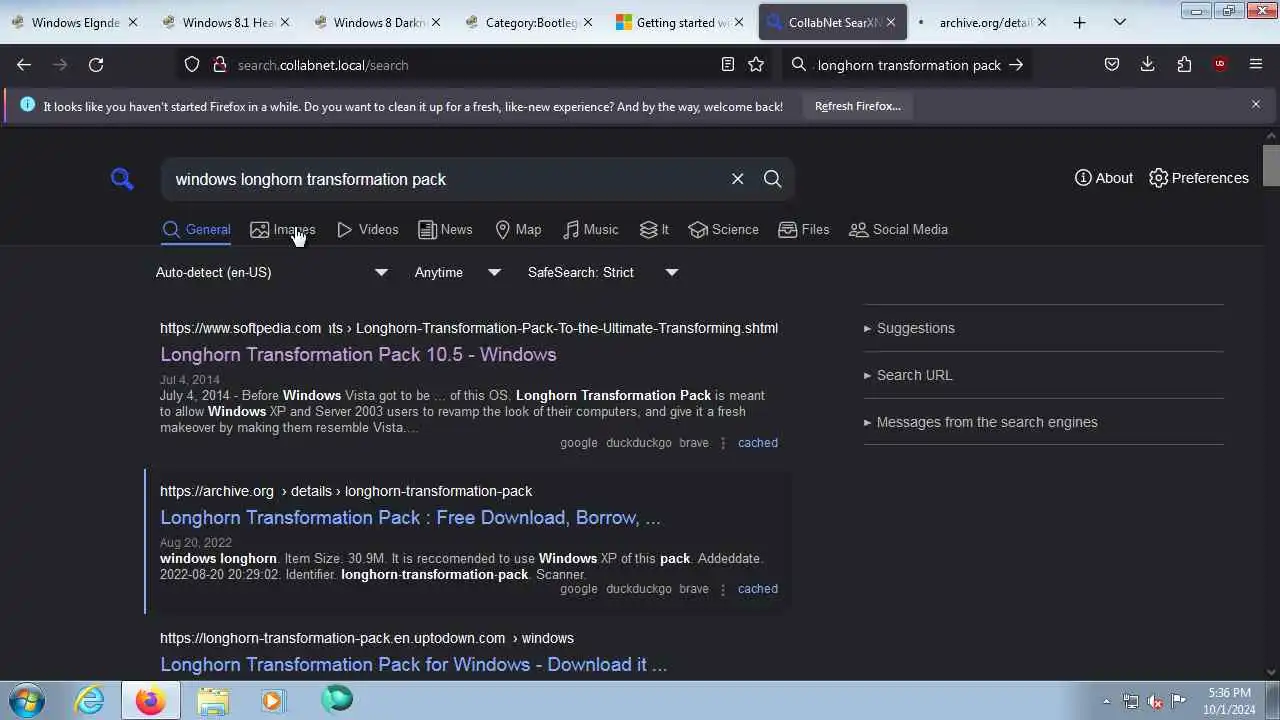1280x720 pixels.
Task: Open SafeSearch Strict dropdown
Action: [x=603, y=272]
